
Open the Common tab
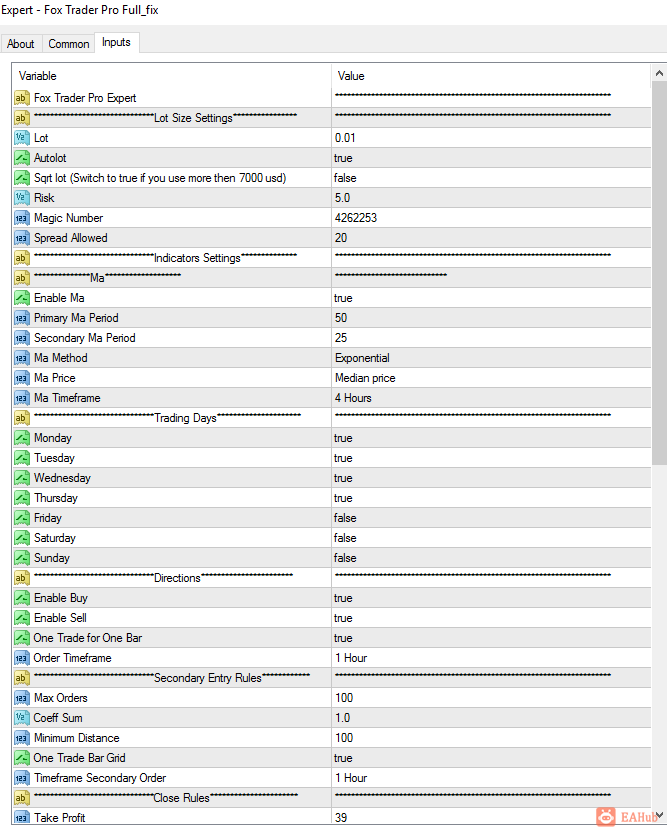pyautogui.click(x=68, y=44)
